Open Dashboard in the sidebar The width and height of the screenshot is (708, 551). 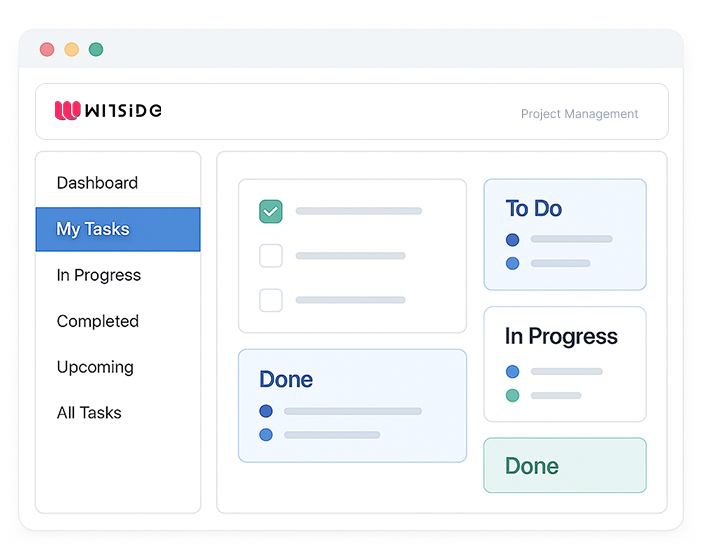97,183
